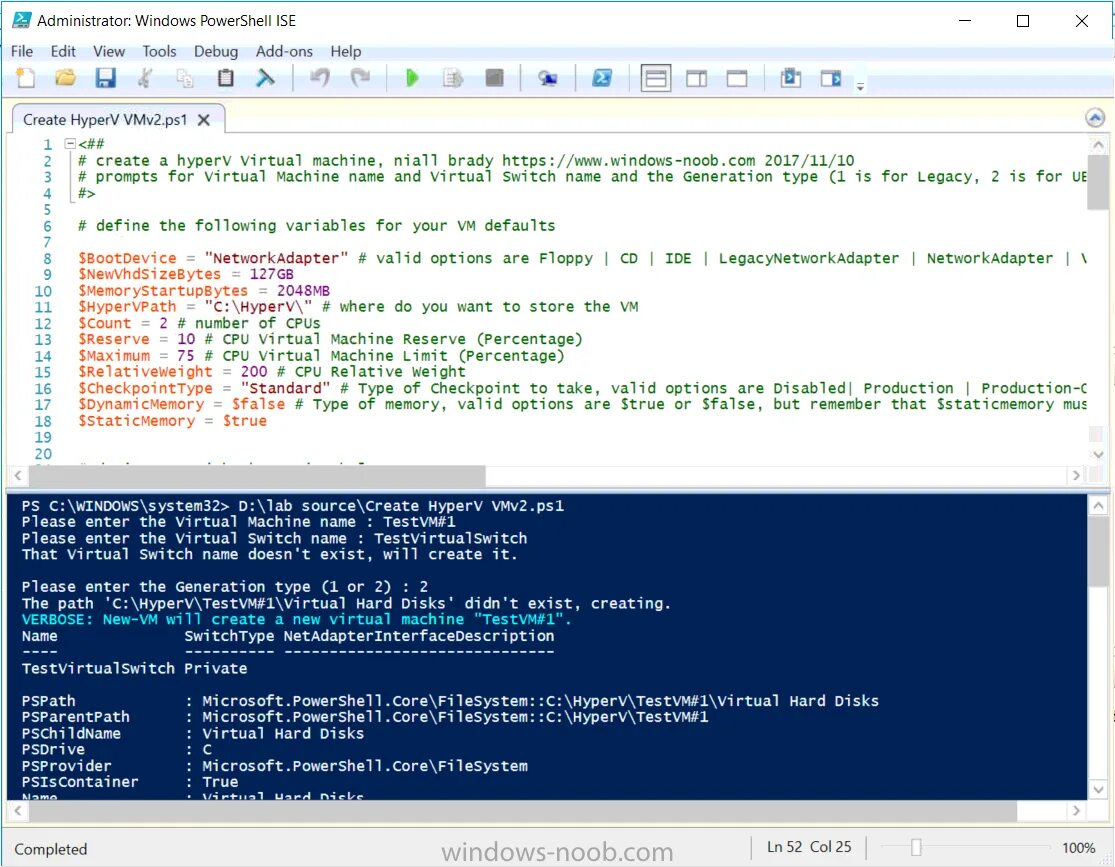Click the VERBOSE: New-VM output line
Image resolution: width=1115 pixels, height=867 pixels.
click(297, 619)
